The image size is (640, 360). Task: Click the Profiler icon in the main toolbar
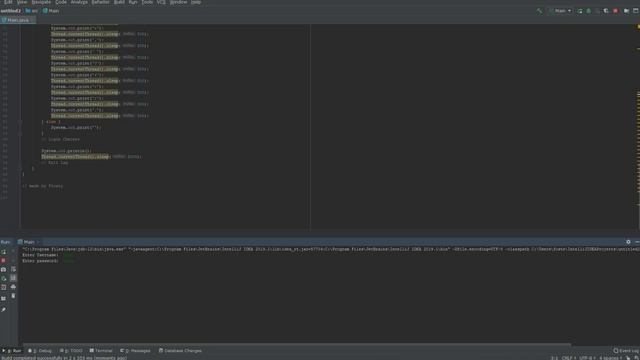click(x=606, y=11)
